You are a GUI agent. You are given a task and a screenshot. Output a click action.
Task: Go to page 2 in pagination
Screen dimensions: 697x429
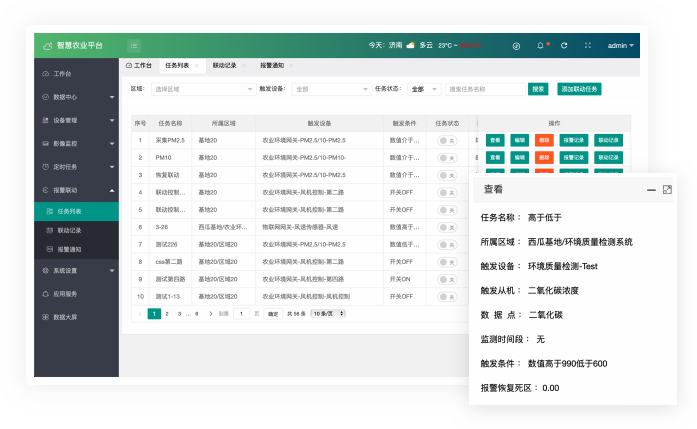click(166, 313)
